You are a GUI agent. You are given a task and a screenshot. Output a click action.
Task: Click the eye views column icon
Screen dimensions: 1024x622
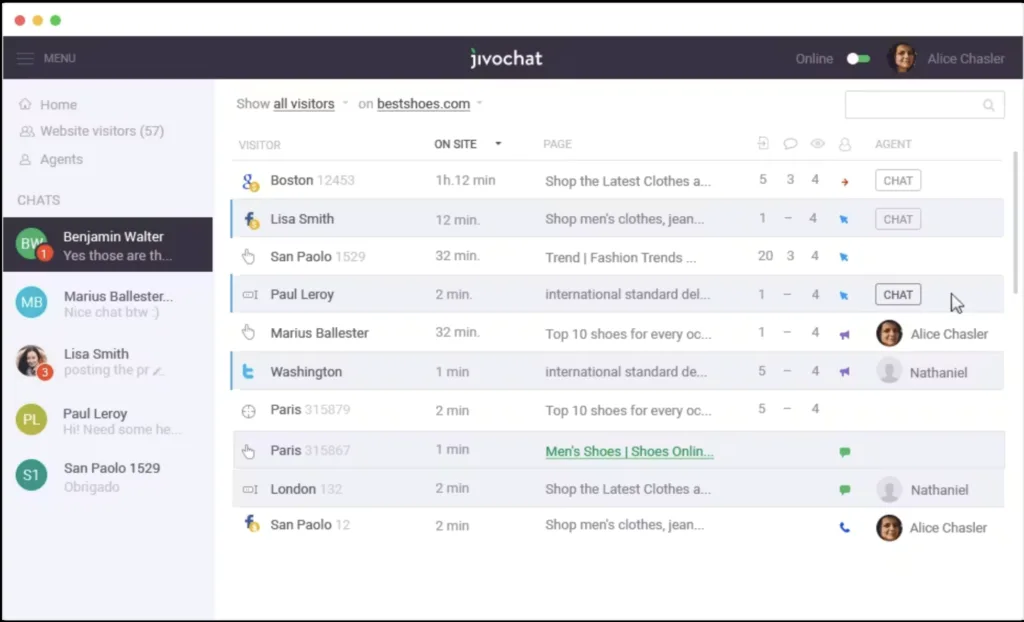point(818,144)
